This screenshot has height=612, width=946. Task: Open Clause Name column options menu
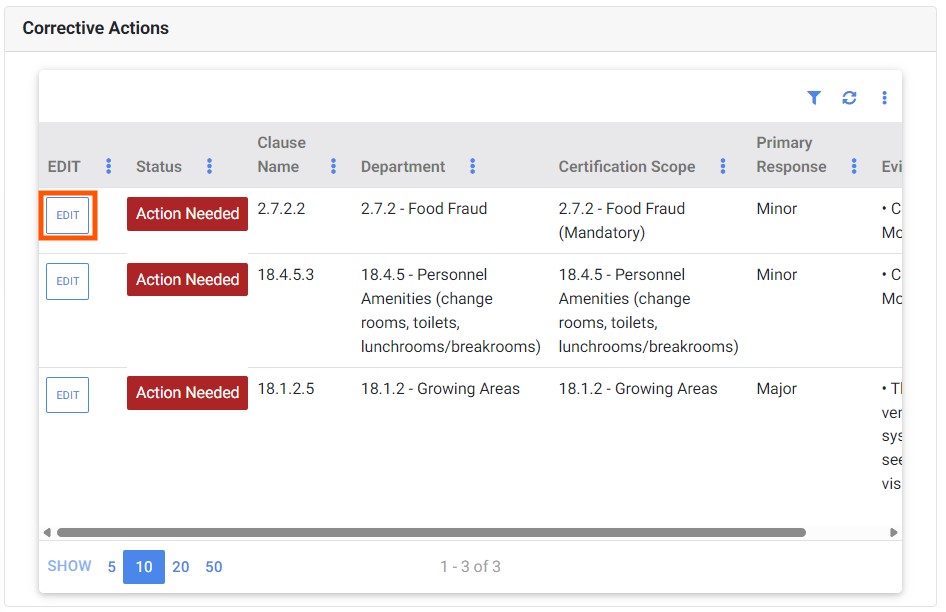point(333,167)
